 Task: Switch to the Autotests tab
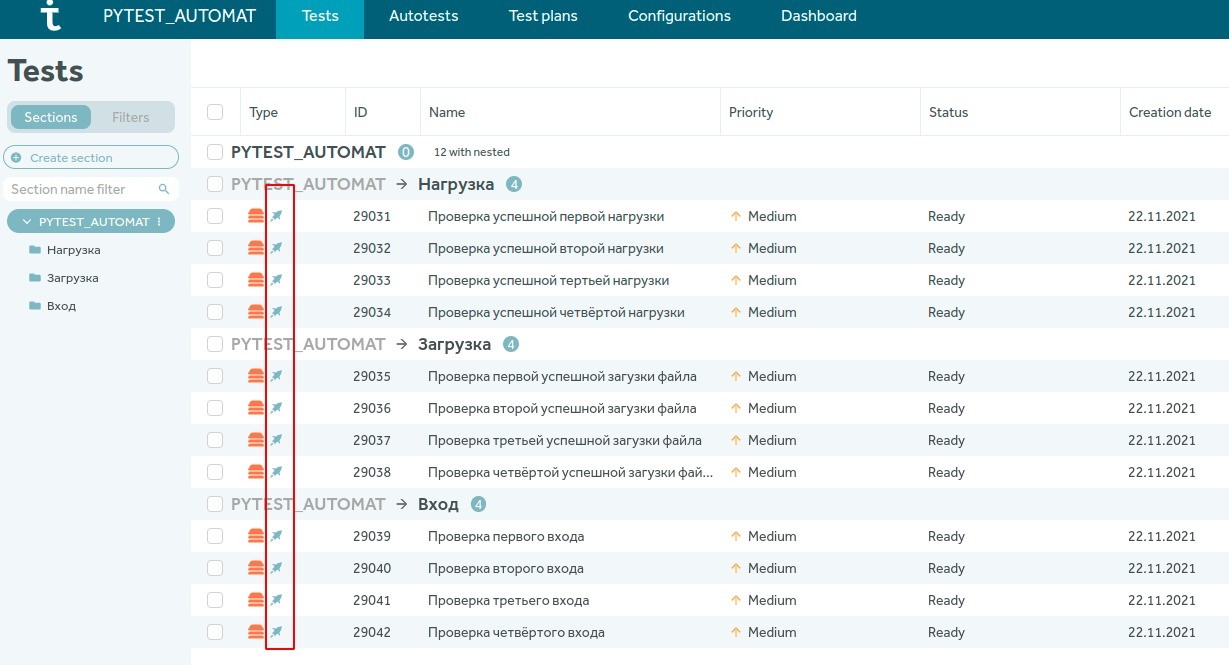coord(423,16)
